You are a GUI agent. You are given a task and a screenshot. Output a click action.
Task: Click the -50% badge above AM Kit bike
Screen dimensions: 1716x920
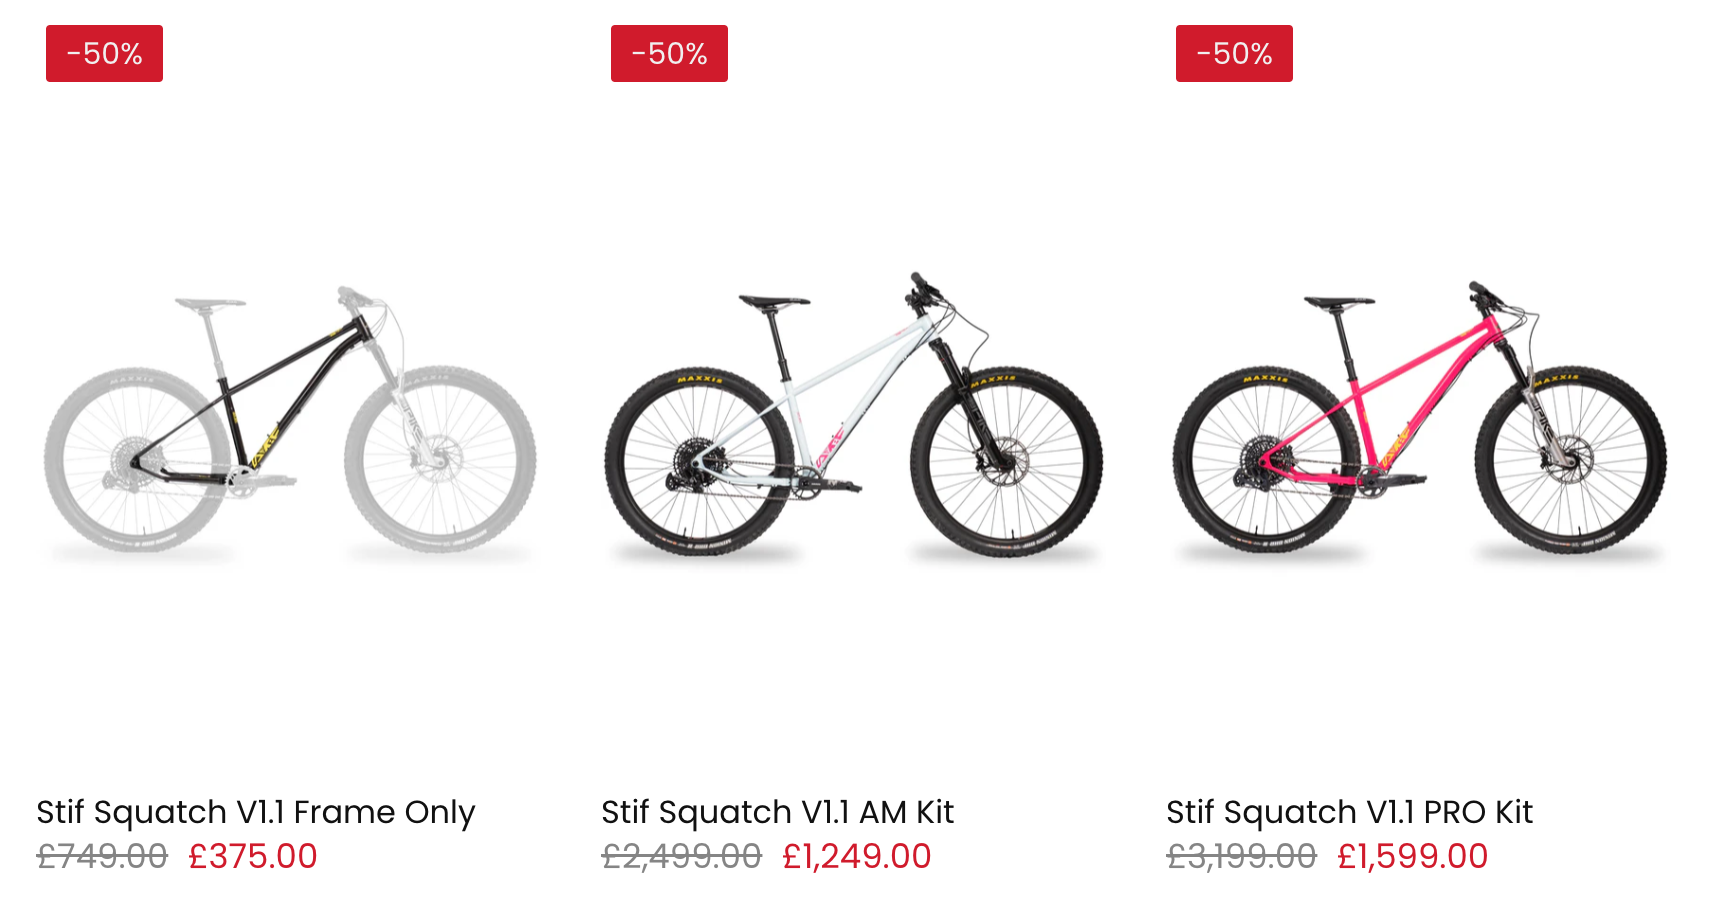point(669,54)
